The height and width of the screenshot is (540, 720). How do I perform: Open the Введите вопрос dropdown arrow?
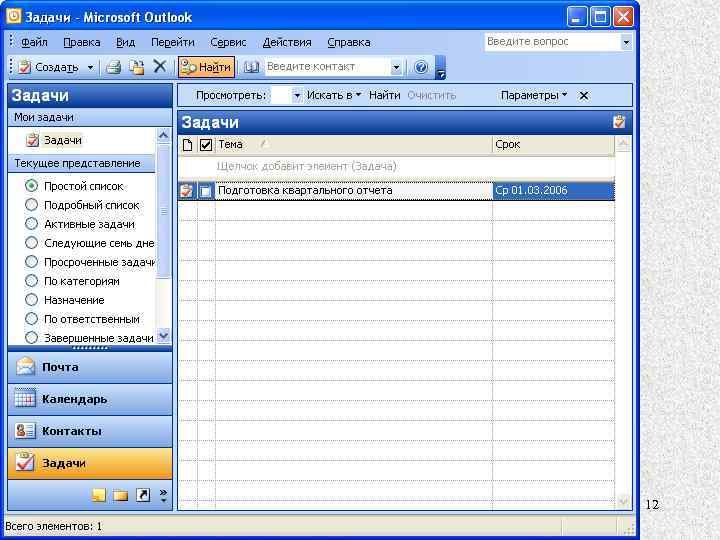626,42
